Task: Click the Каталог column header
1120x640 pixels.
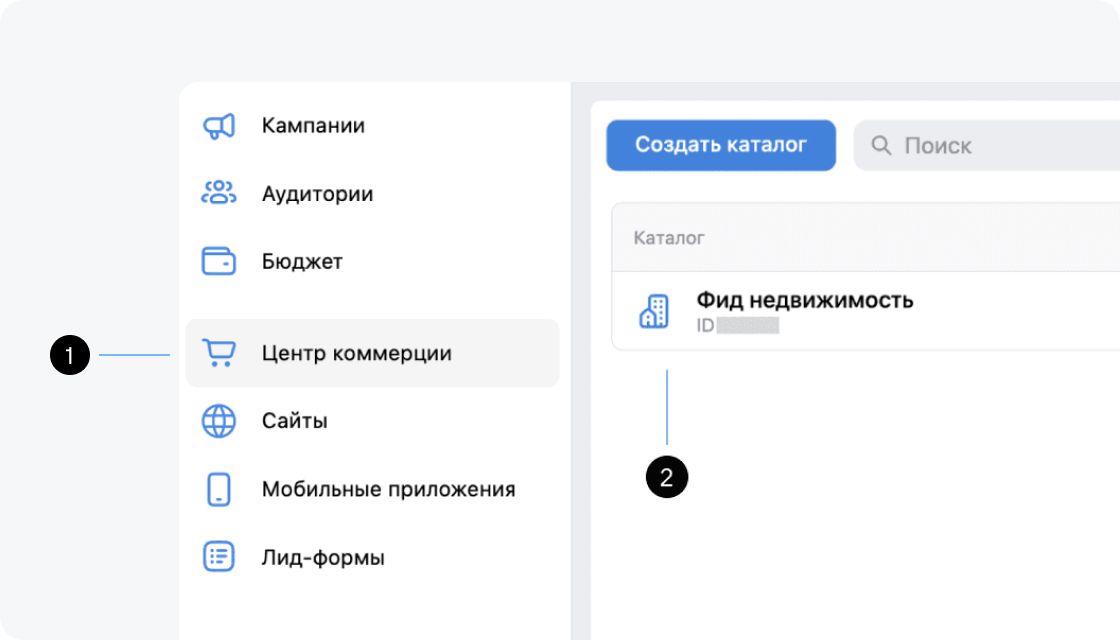Action: 669,238
